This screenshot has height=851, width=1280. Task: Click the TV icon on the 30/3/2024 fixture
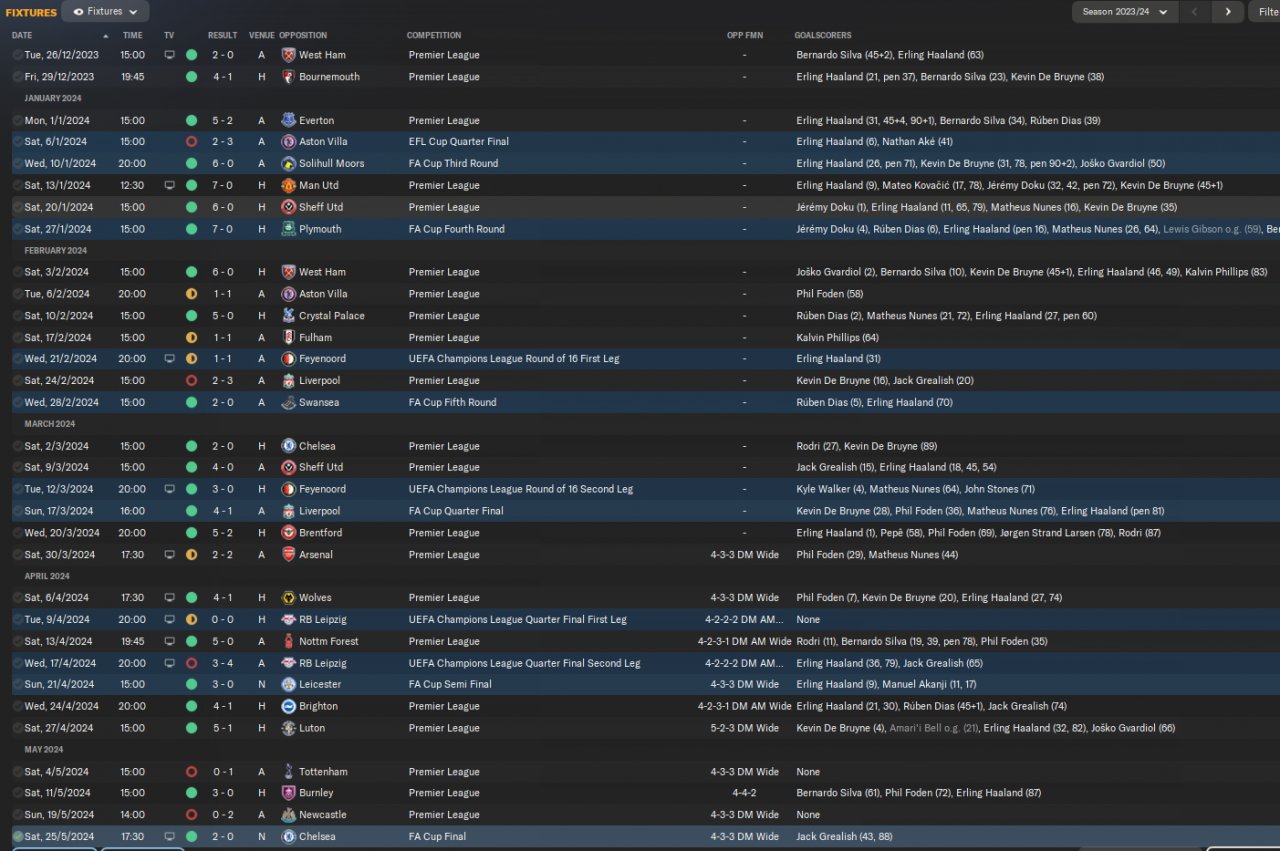(x=169, y=555)
